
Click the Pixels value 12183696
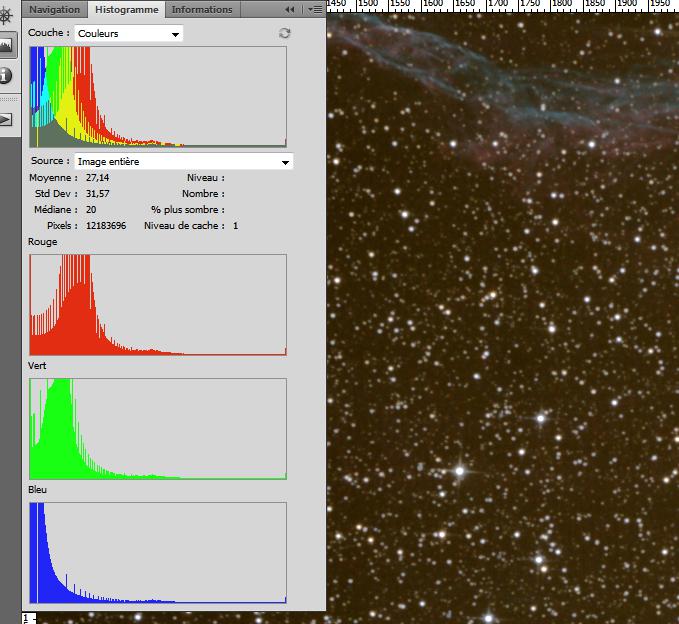106,226
